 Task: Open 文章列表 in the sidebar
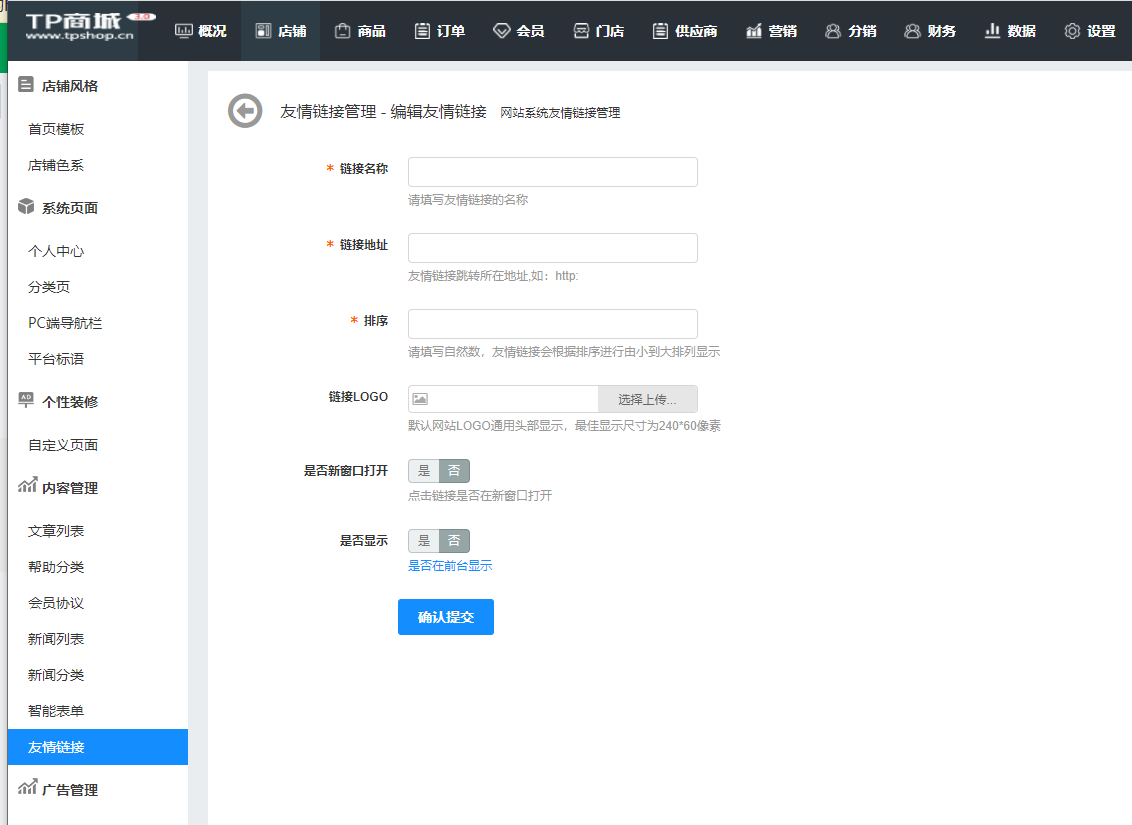(x=56, y=531)
